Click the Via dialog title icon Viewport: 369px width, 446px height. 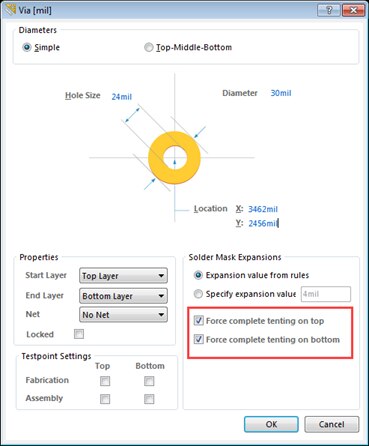click(10, 10)
